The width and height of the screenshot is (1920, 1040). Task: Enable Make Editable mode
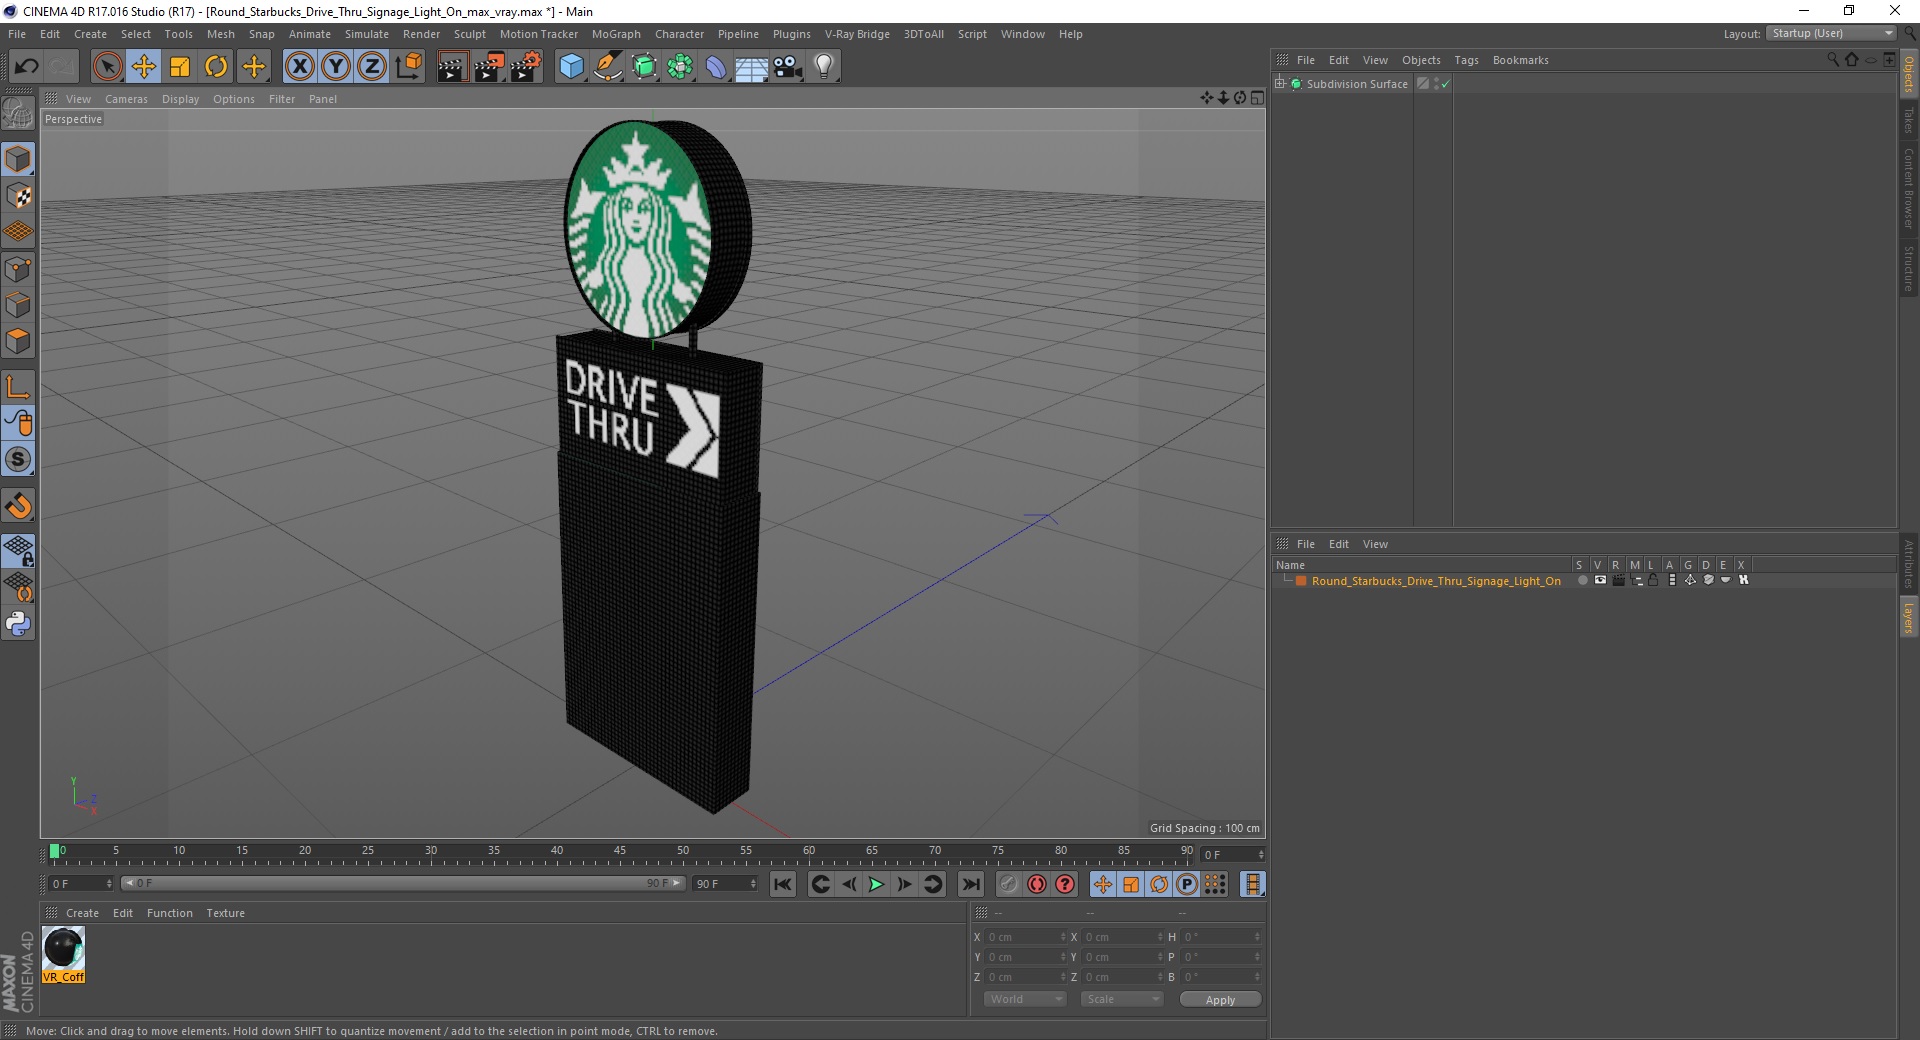18,114
